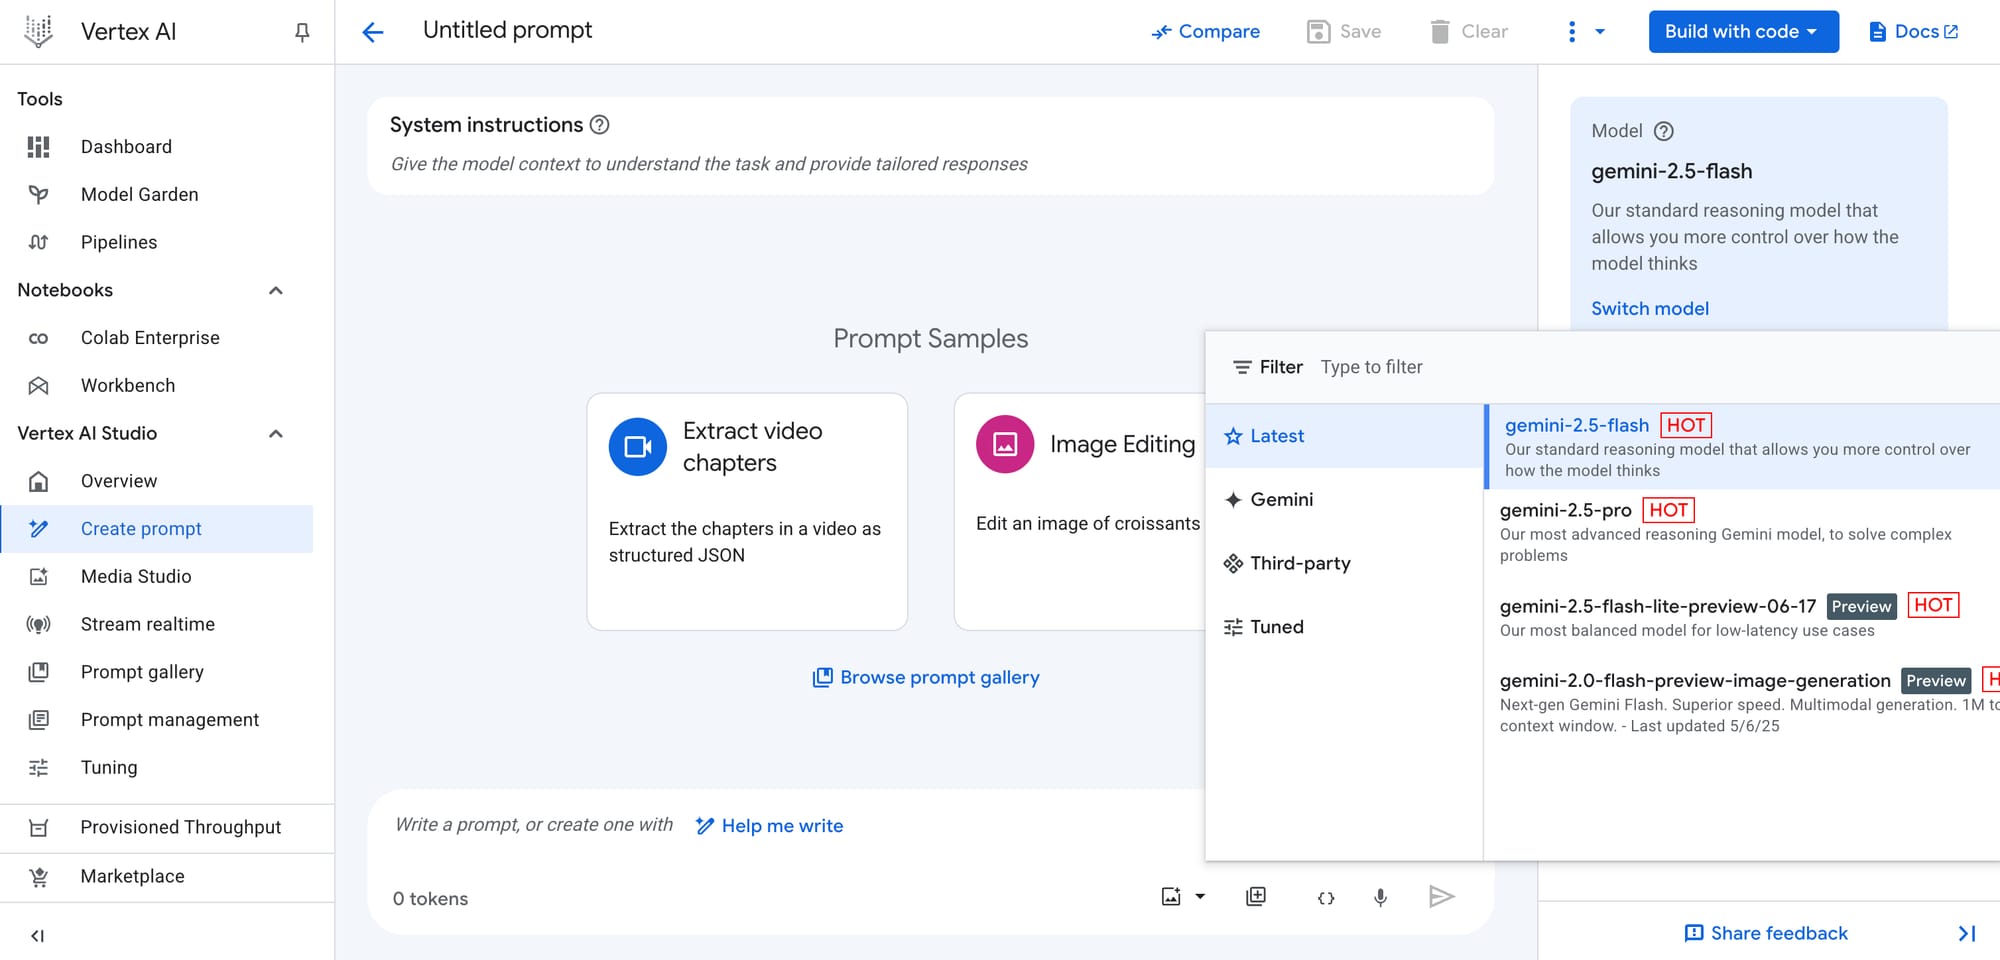Click the Write a prompt input area
Image resolution: width=2000 pixels, height=960 pixels.
point(534,825)
